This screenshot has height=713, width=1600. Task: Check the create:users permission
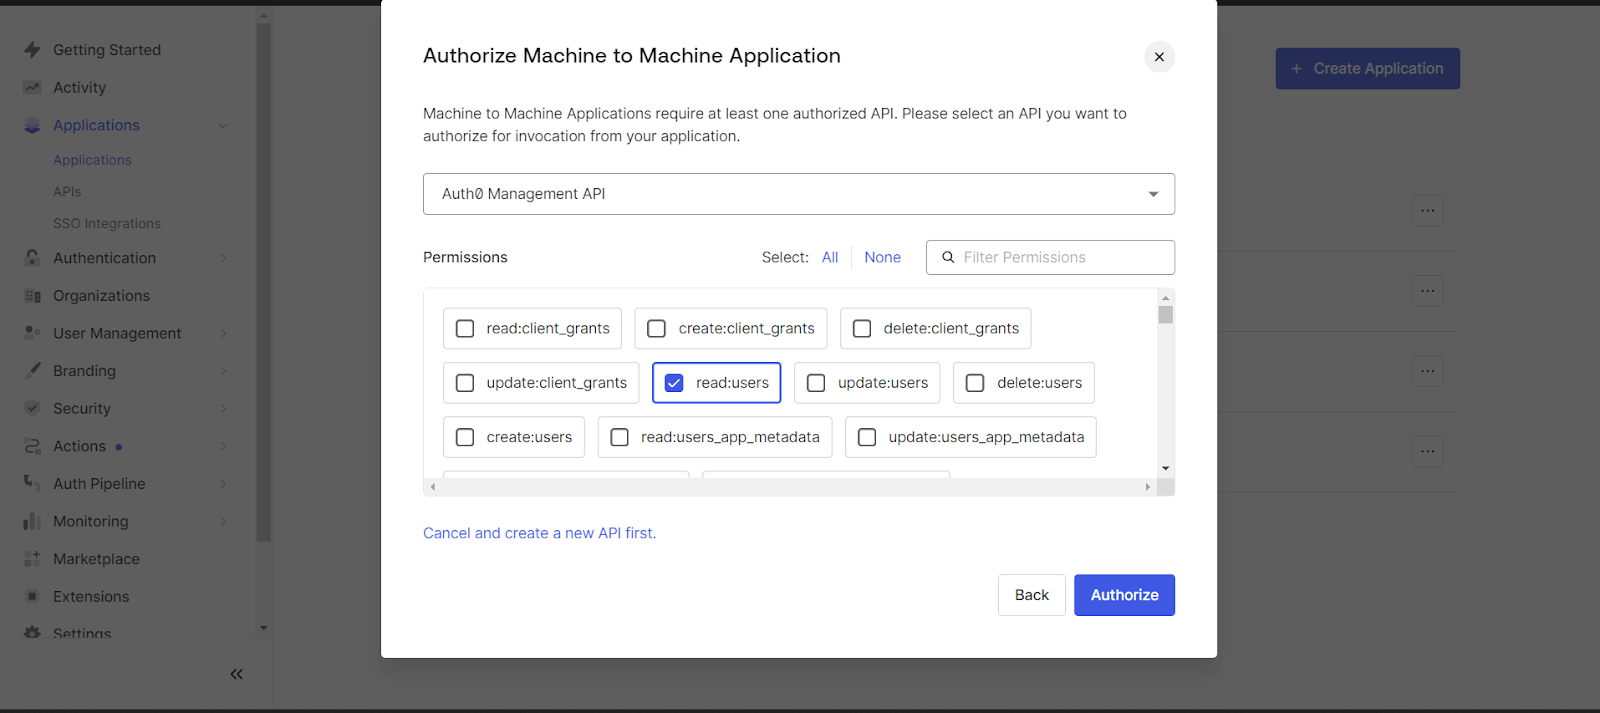coord(465,437)
